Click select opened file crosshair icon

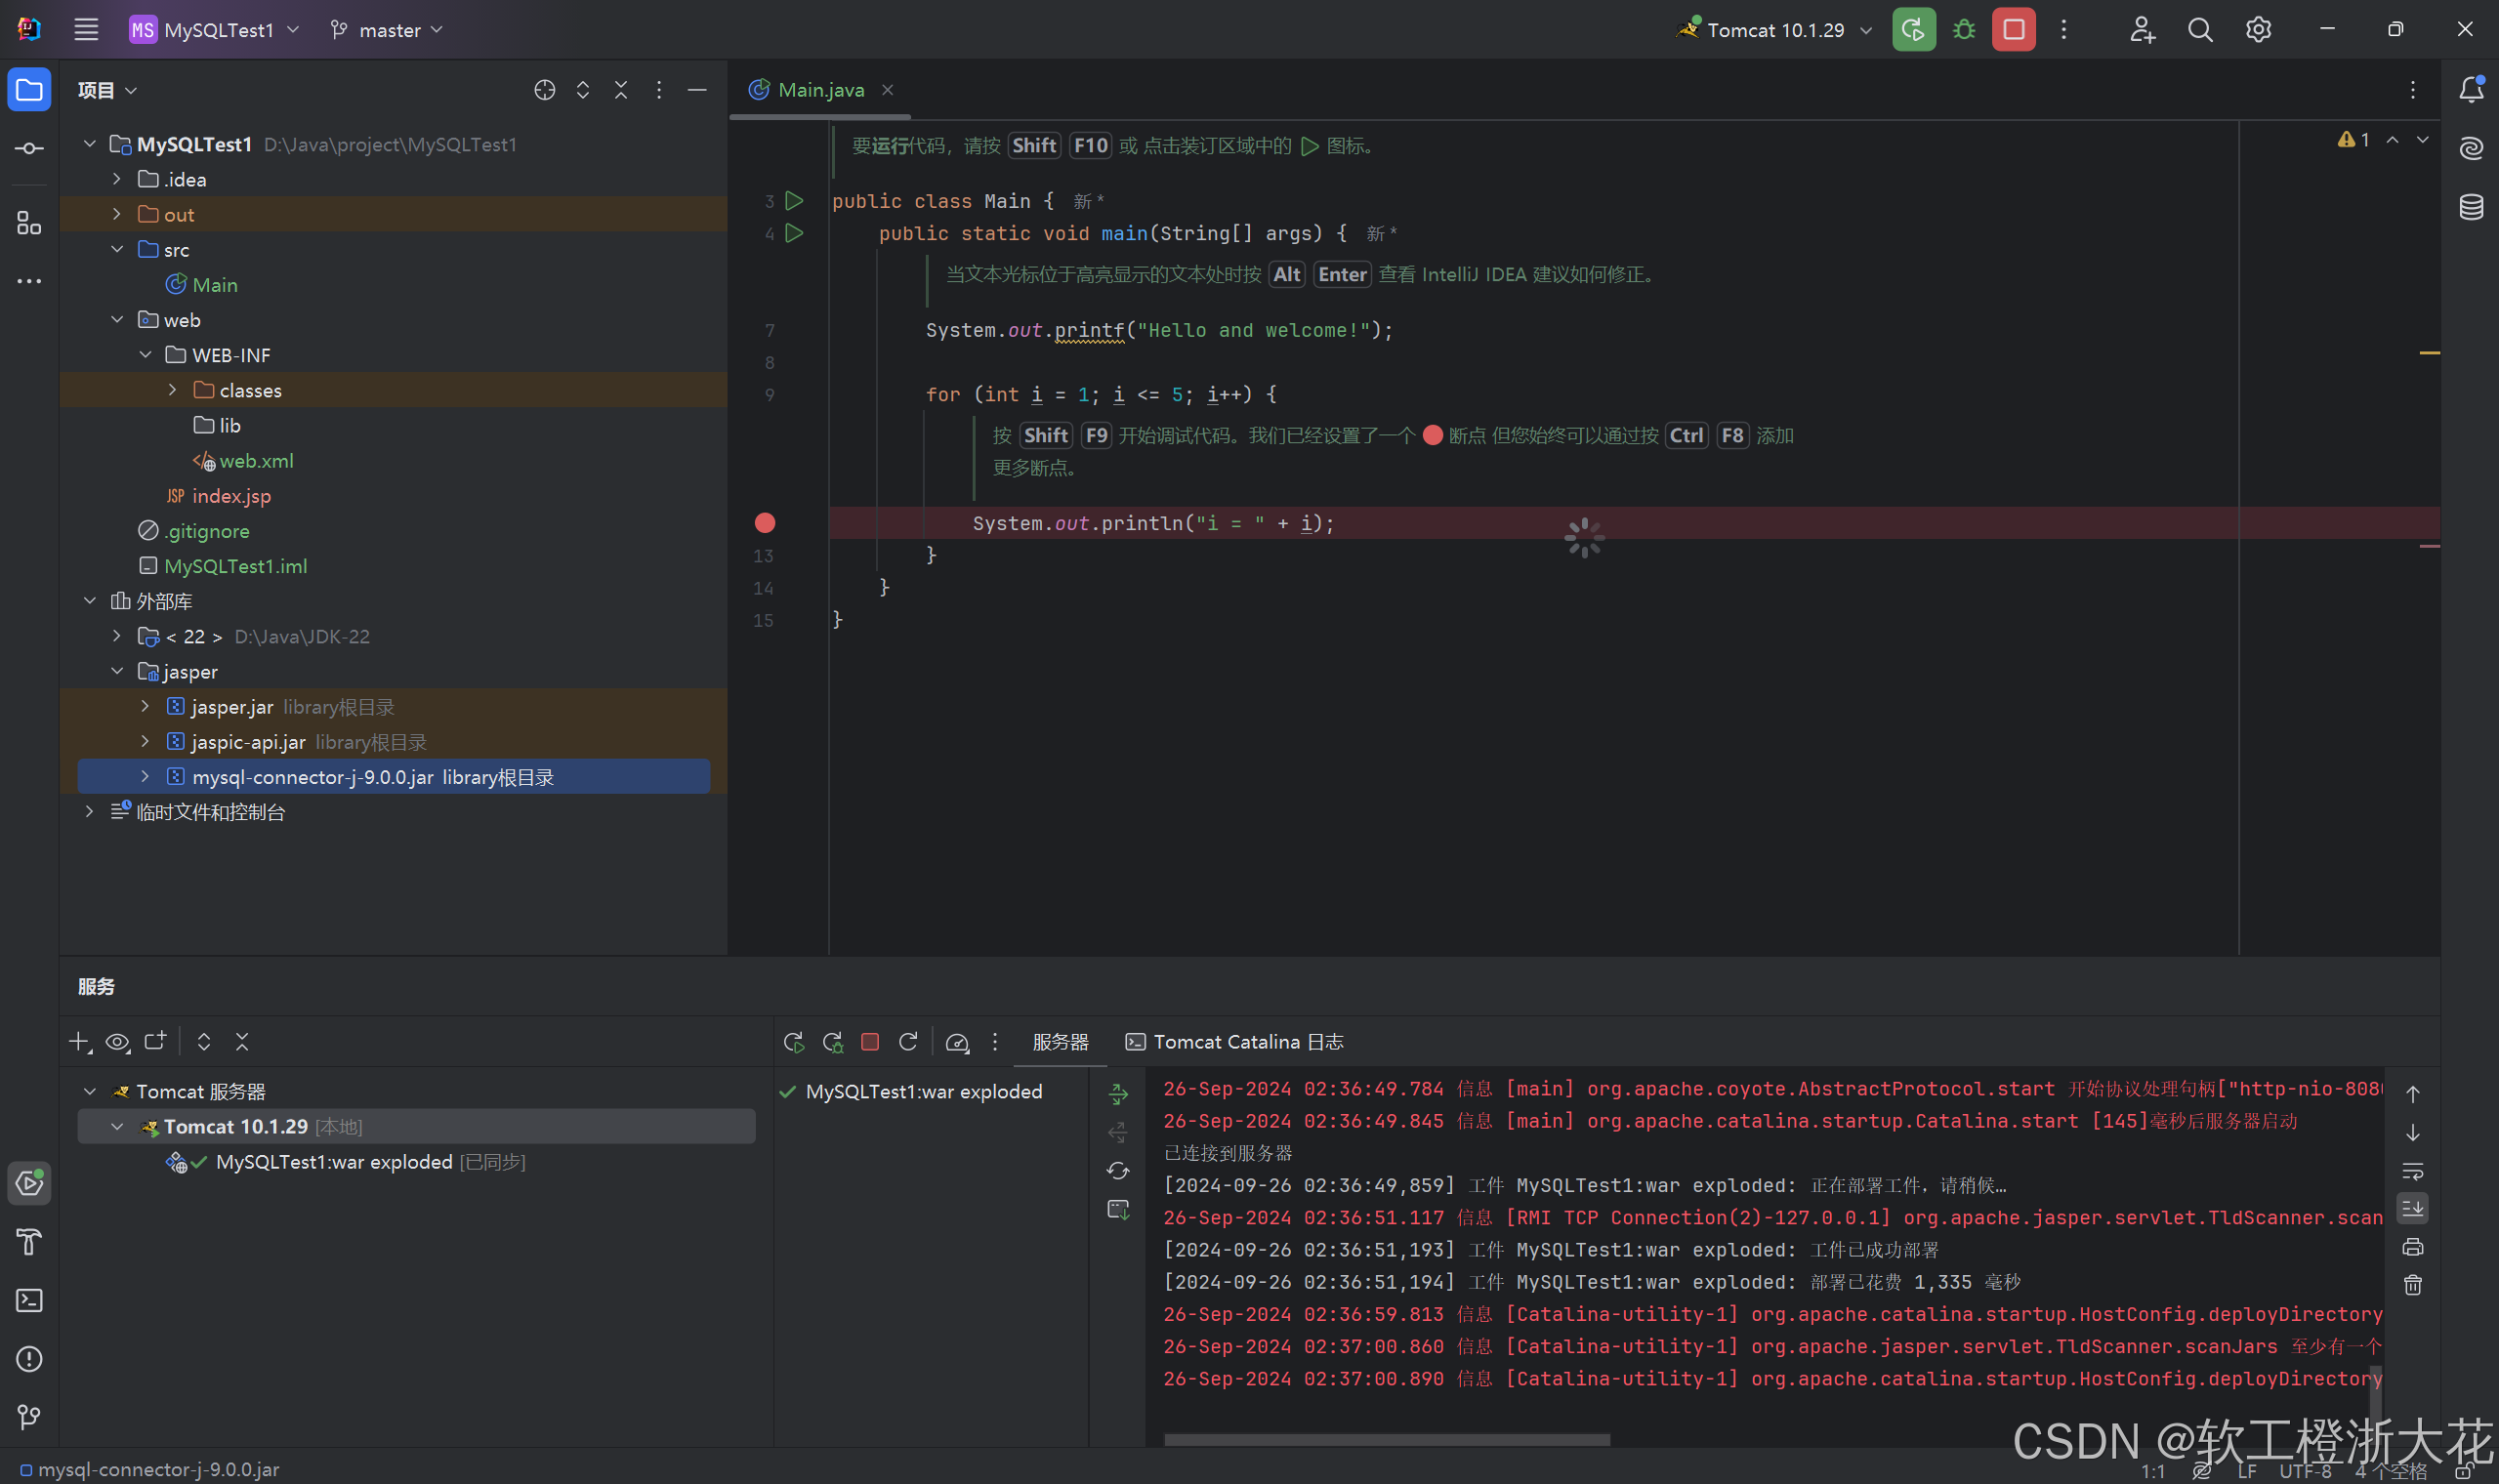[x=544, y=90]
